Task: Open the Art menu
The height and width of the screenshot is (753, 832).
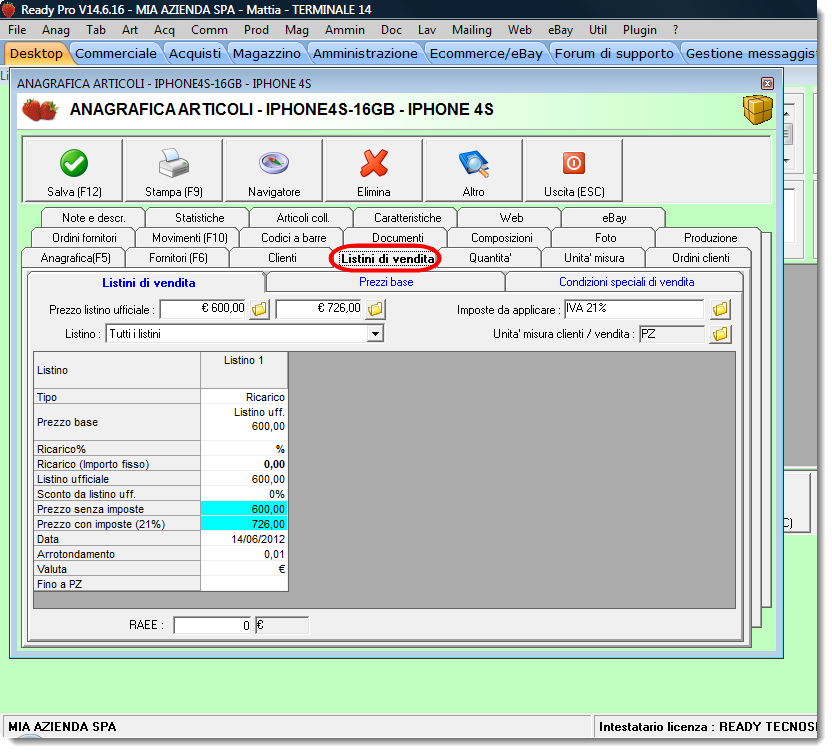Action: pyautogui.click(x=130, y=30)
